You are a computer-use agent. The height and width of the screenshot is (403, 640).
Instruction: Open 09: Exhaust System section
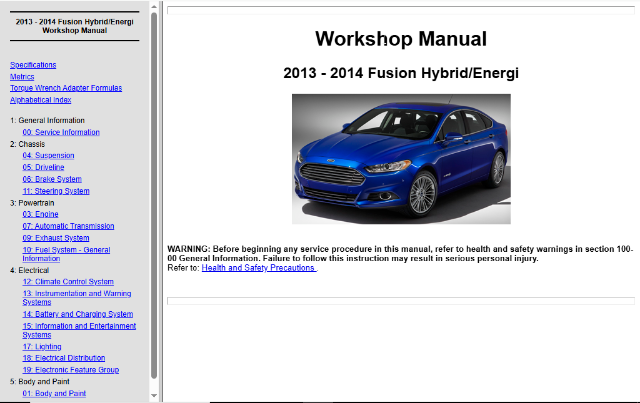click(56, 238)
